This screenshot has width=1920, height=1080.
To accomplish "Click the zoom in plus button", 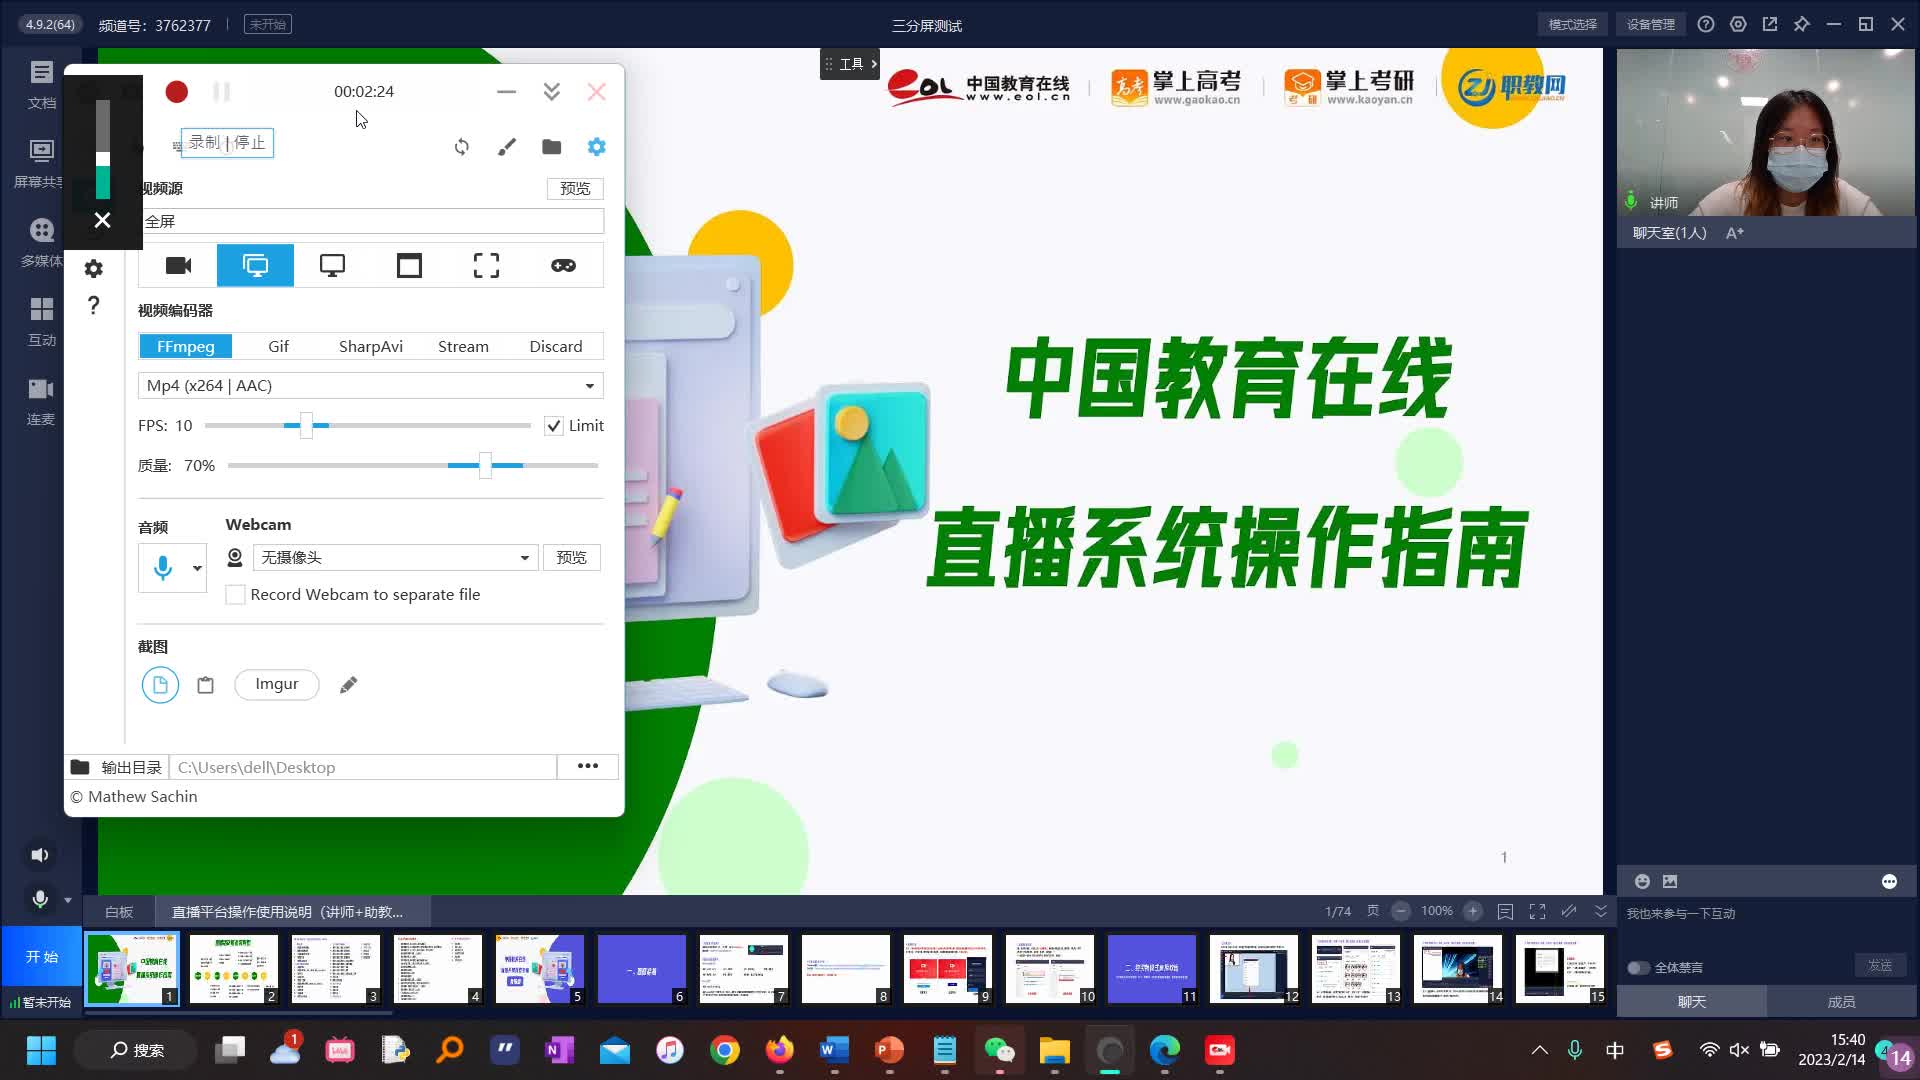I will click(1473, 911).
